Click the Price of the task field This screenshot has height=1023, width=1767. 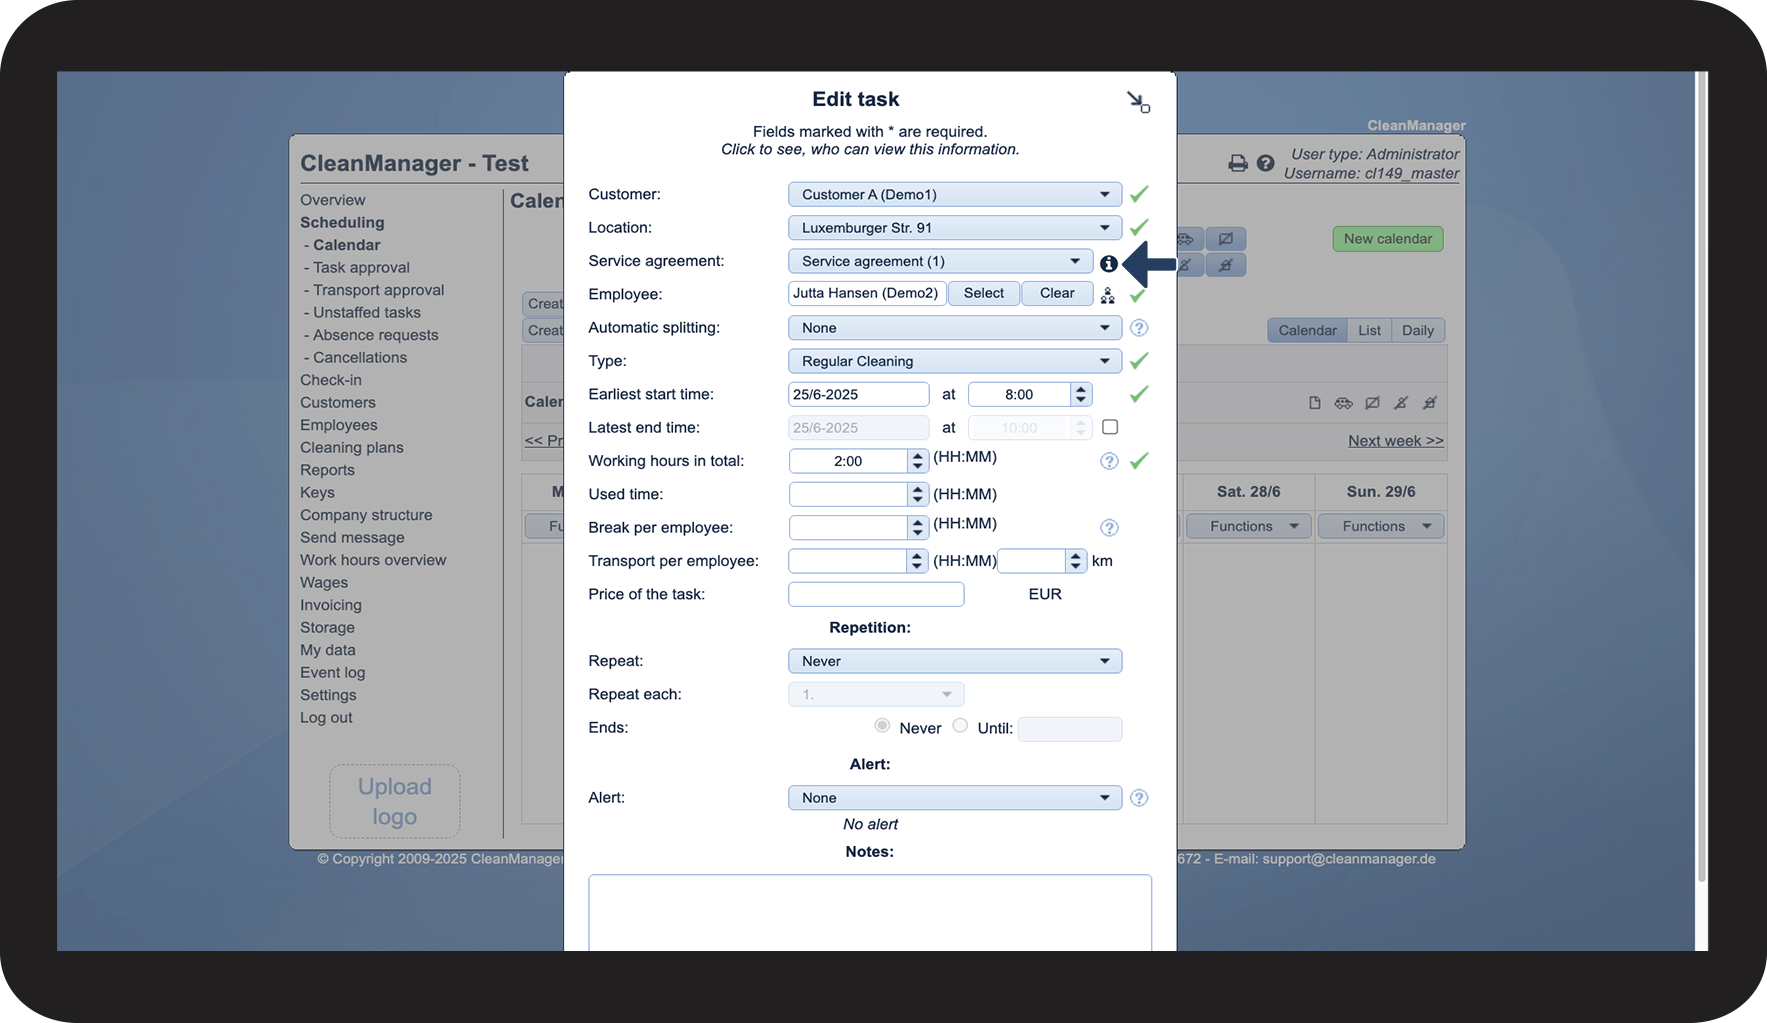tap(876, 594)
